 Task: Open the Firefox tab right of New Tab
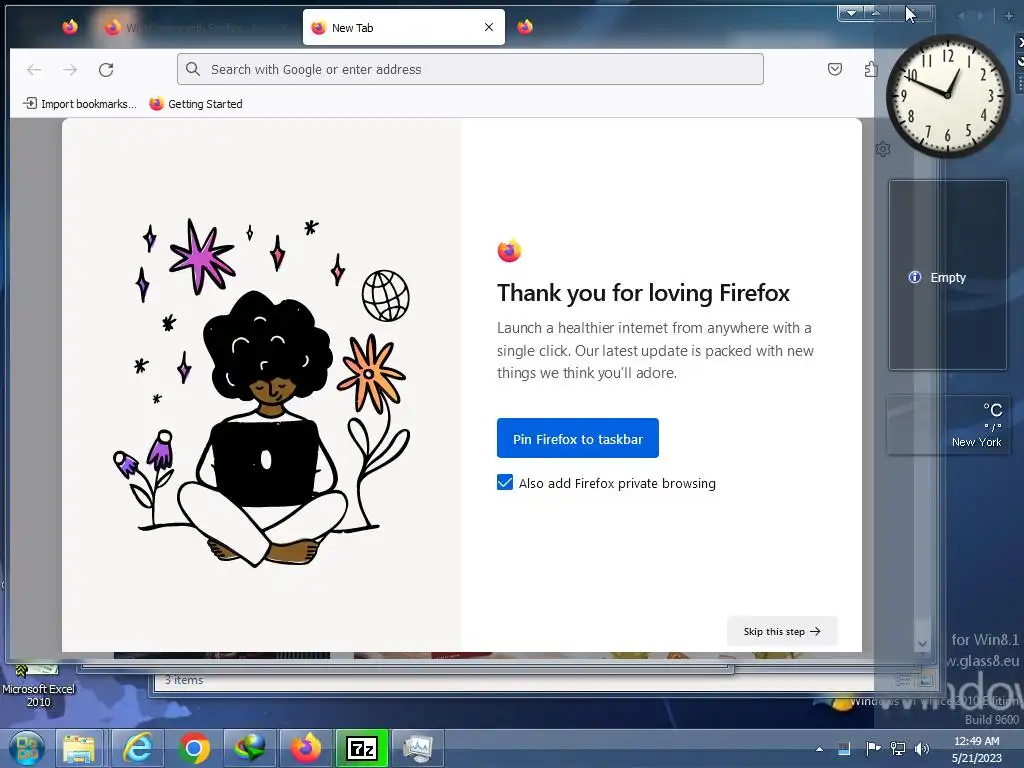tap(525, 27)
